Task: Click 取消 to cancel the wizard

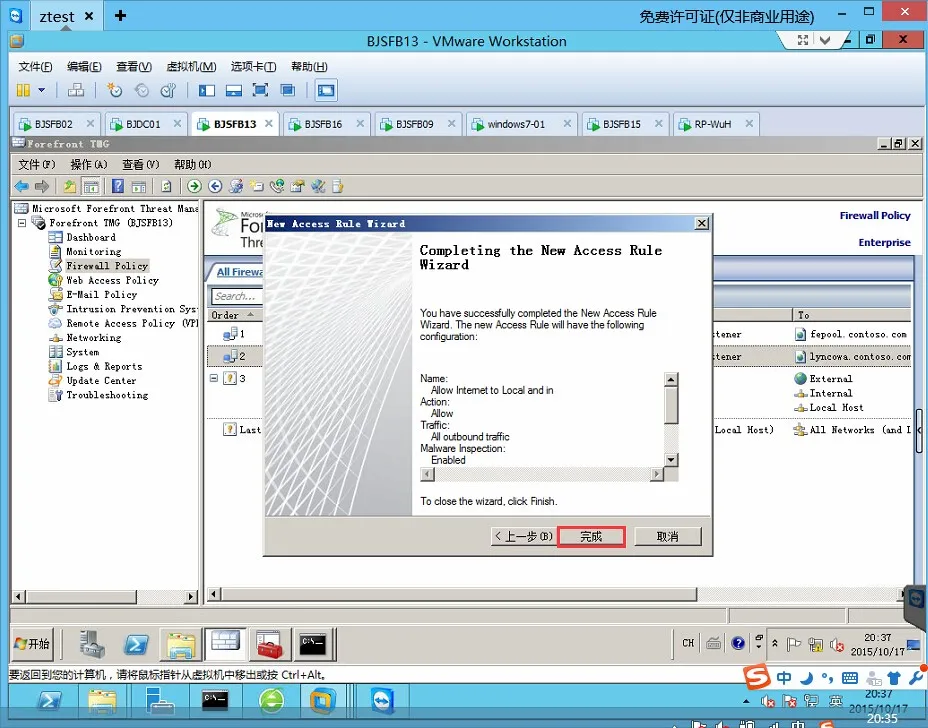Action: [668, 537]
